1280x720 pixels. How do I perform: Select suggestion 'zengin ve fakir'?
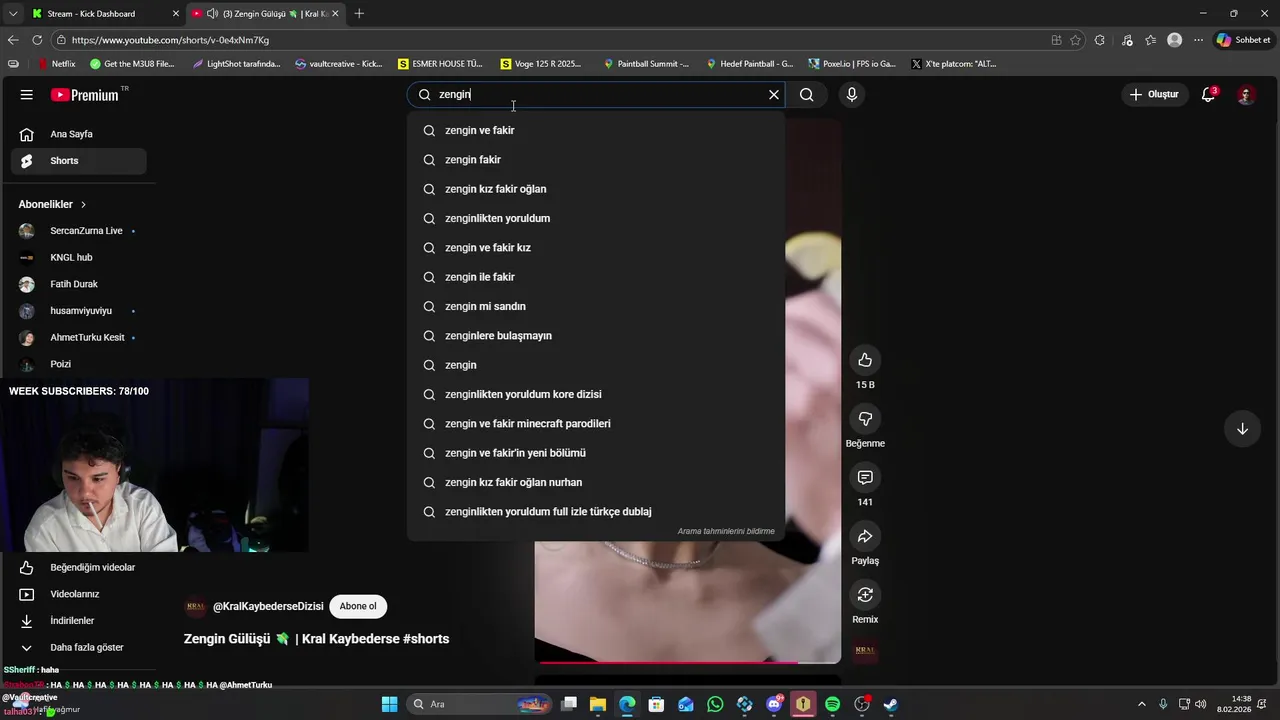[596, 130]
